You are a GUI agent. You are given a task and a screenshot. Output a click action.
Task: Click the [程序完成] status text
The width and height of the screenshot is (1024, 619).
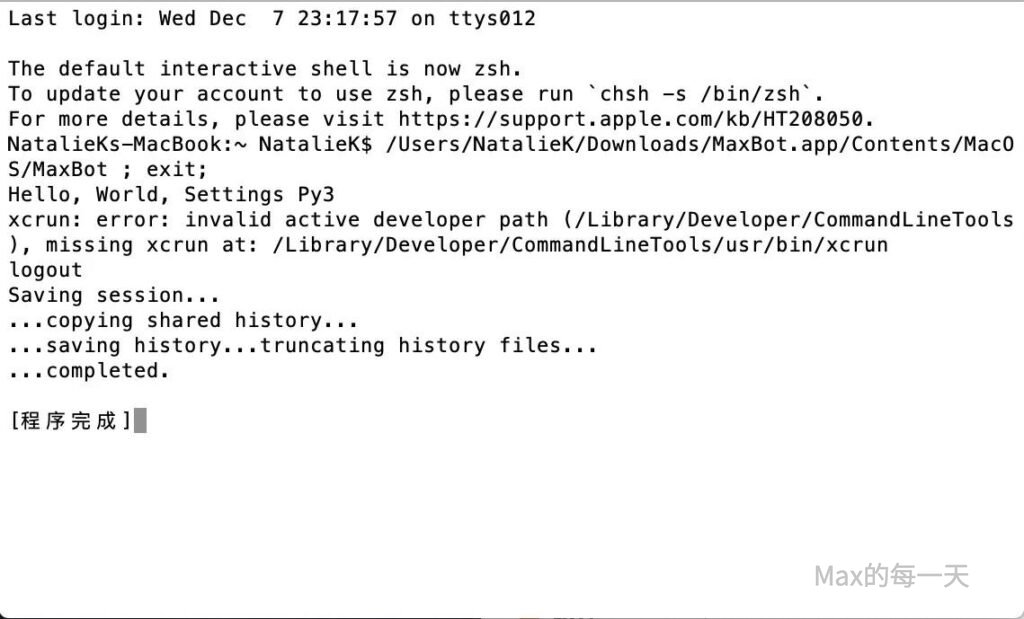point(70,421)
